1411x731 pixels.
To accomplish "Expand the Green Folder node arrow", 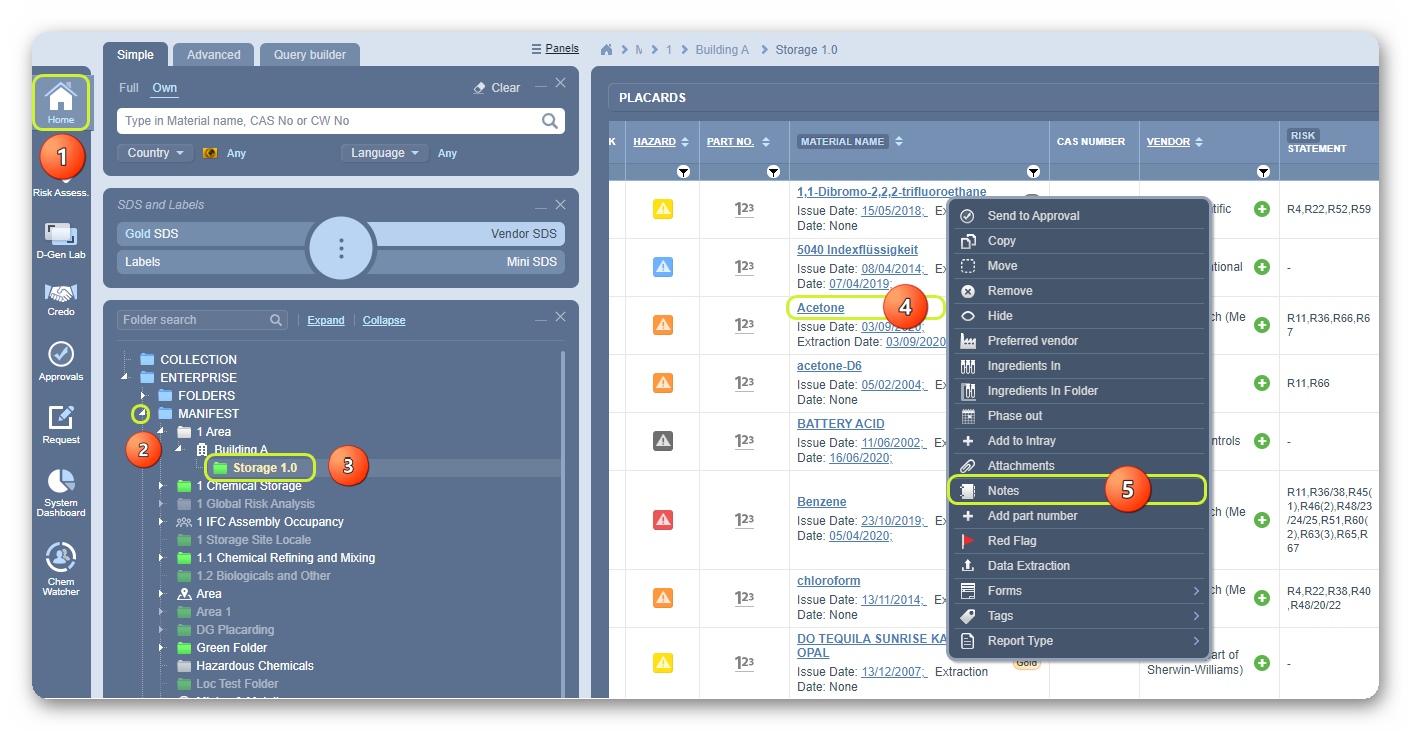I will click(x=161, y=648).
